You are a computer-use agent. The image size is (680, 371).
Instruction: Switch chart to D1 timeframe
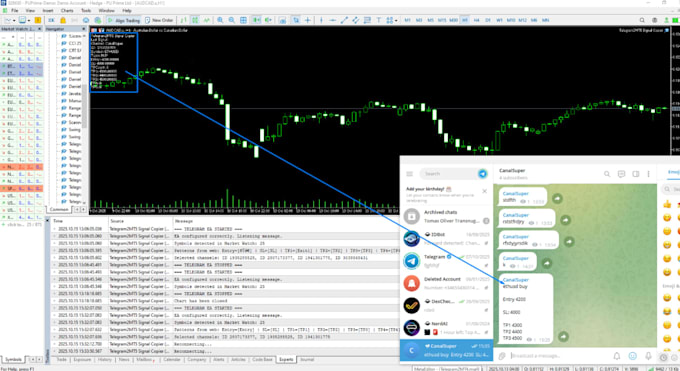coord(488,20)
